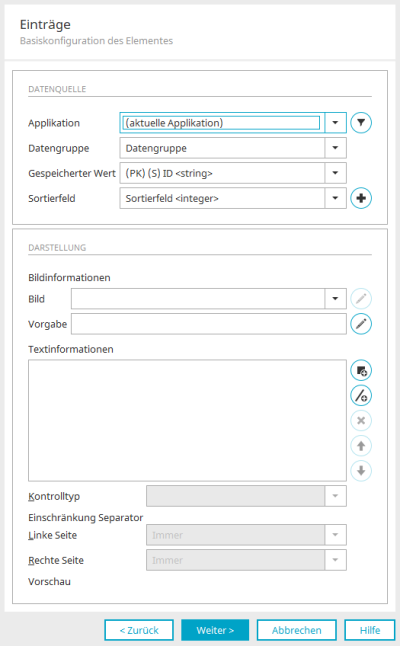Expand the Kontrolltyp dropdown

pyautogui.click(x=335, y=496)
